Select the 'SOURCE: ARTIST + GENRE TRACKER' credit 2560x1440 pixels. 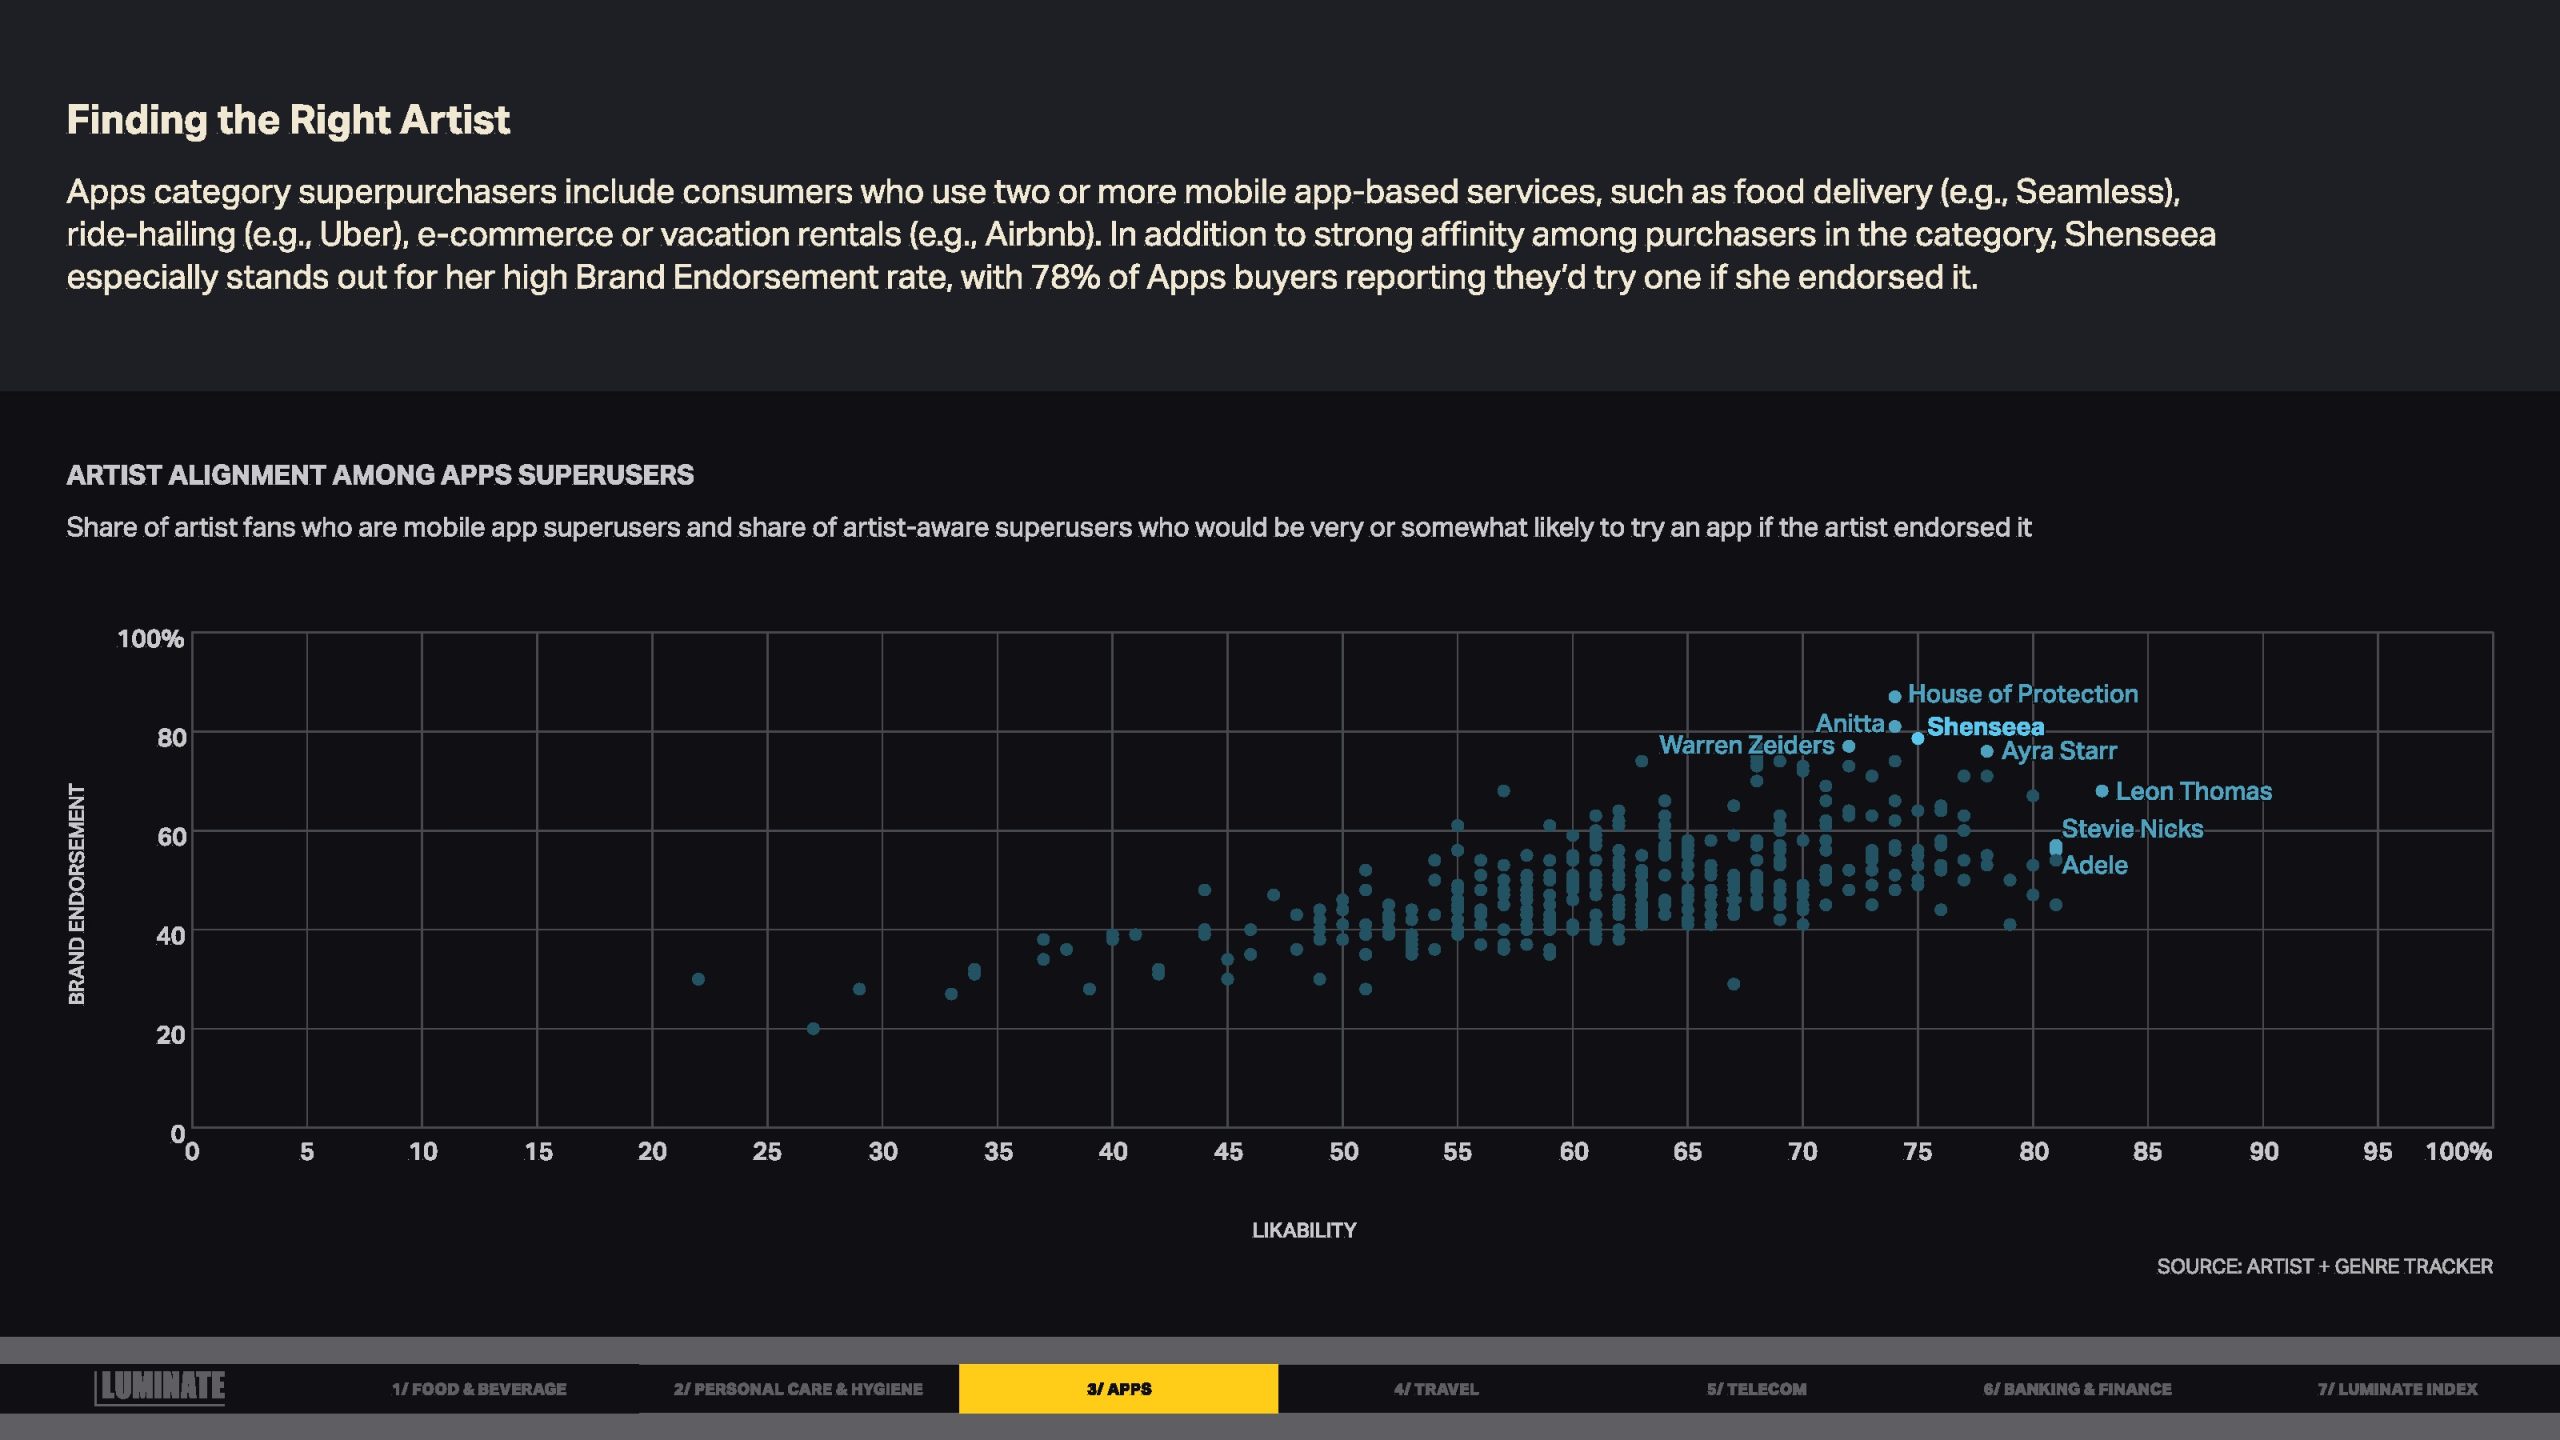(2324, 1266)
